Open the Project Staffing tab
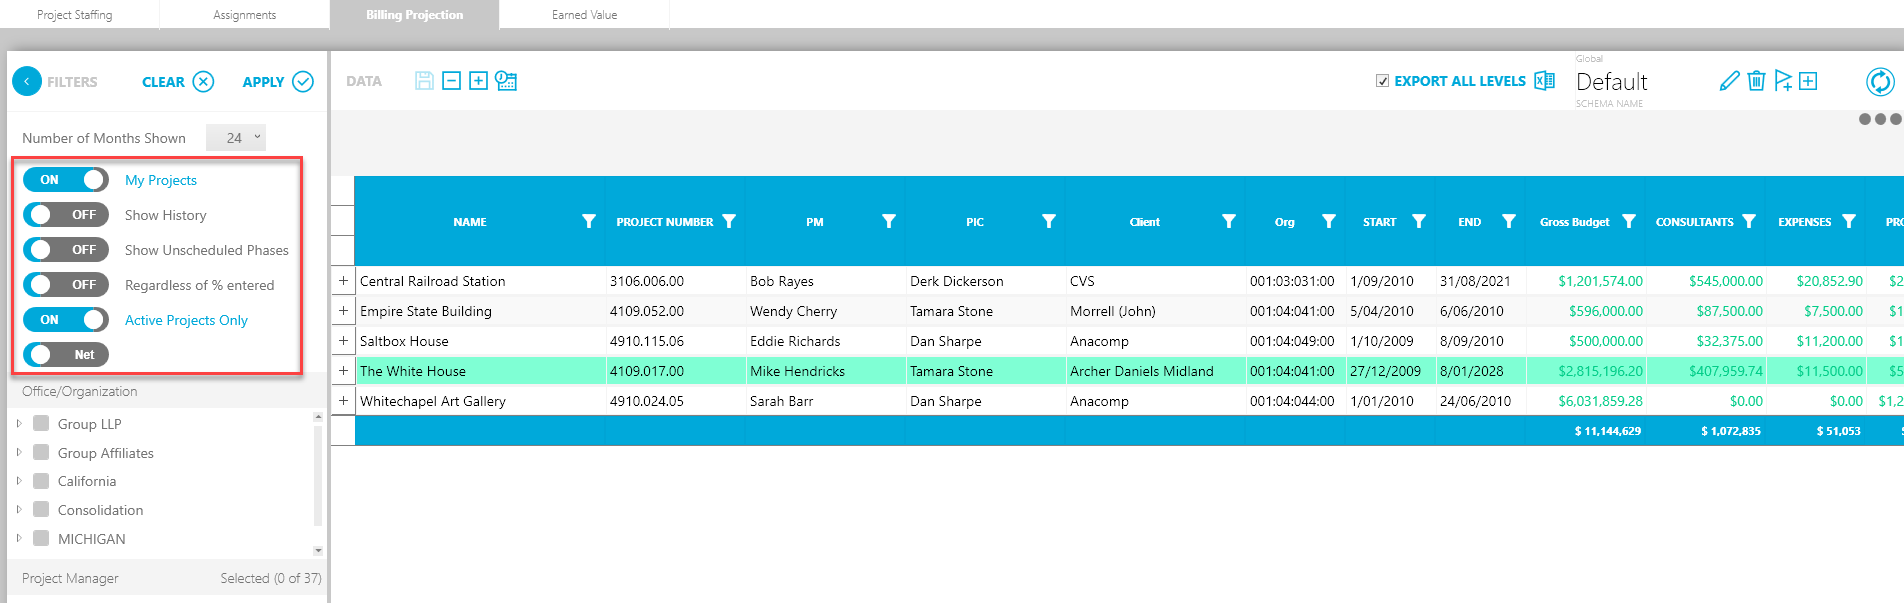 (75, 15)
